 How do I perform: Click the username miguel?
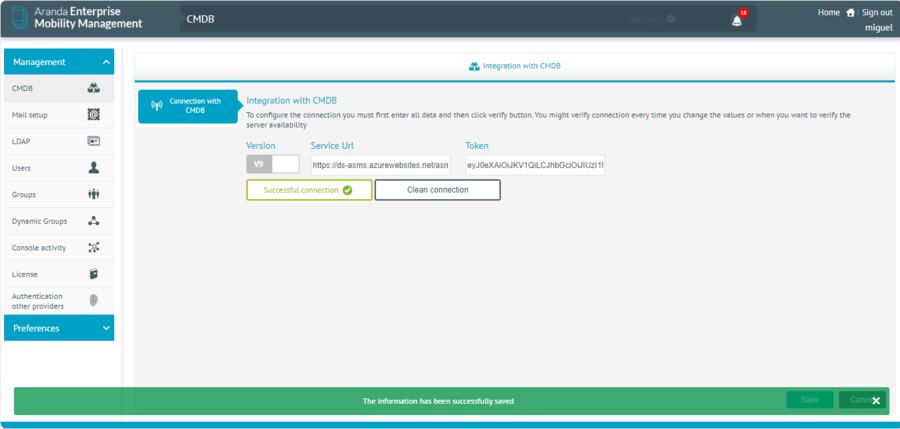click(x=879, y=28)
